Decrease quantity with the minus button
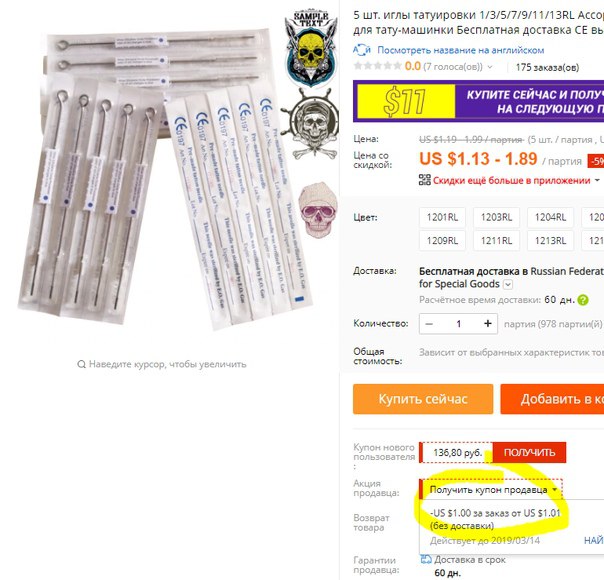 [x=429, y=324]
